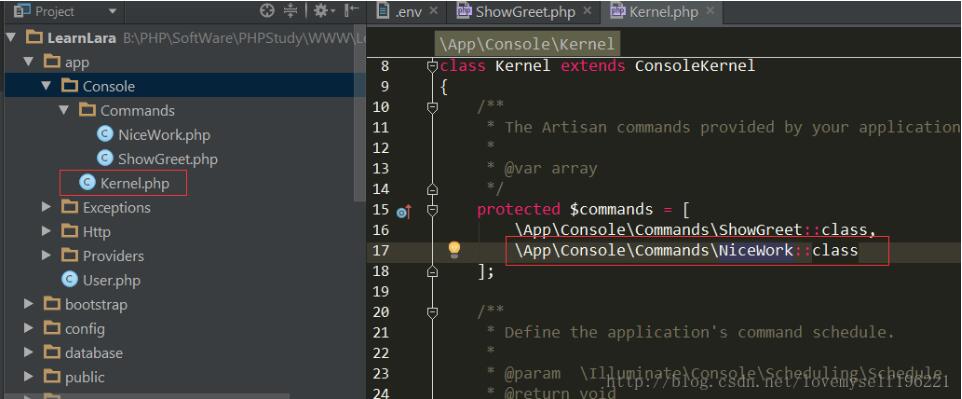This screenshot has width=962, height=399.
Task: Click the lightbulb intention icon on line 17
Action: (x=454, y=249)
